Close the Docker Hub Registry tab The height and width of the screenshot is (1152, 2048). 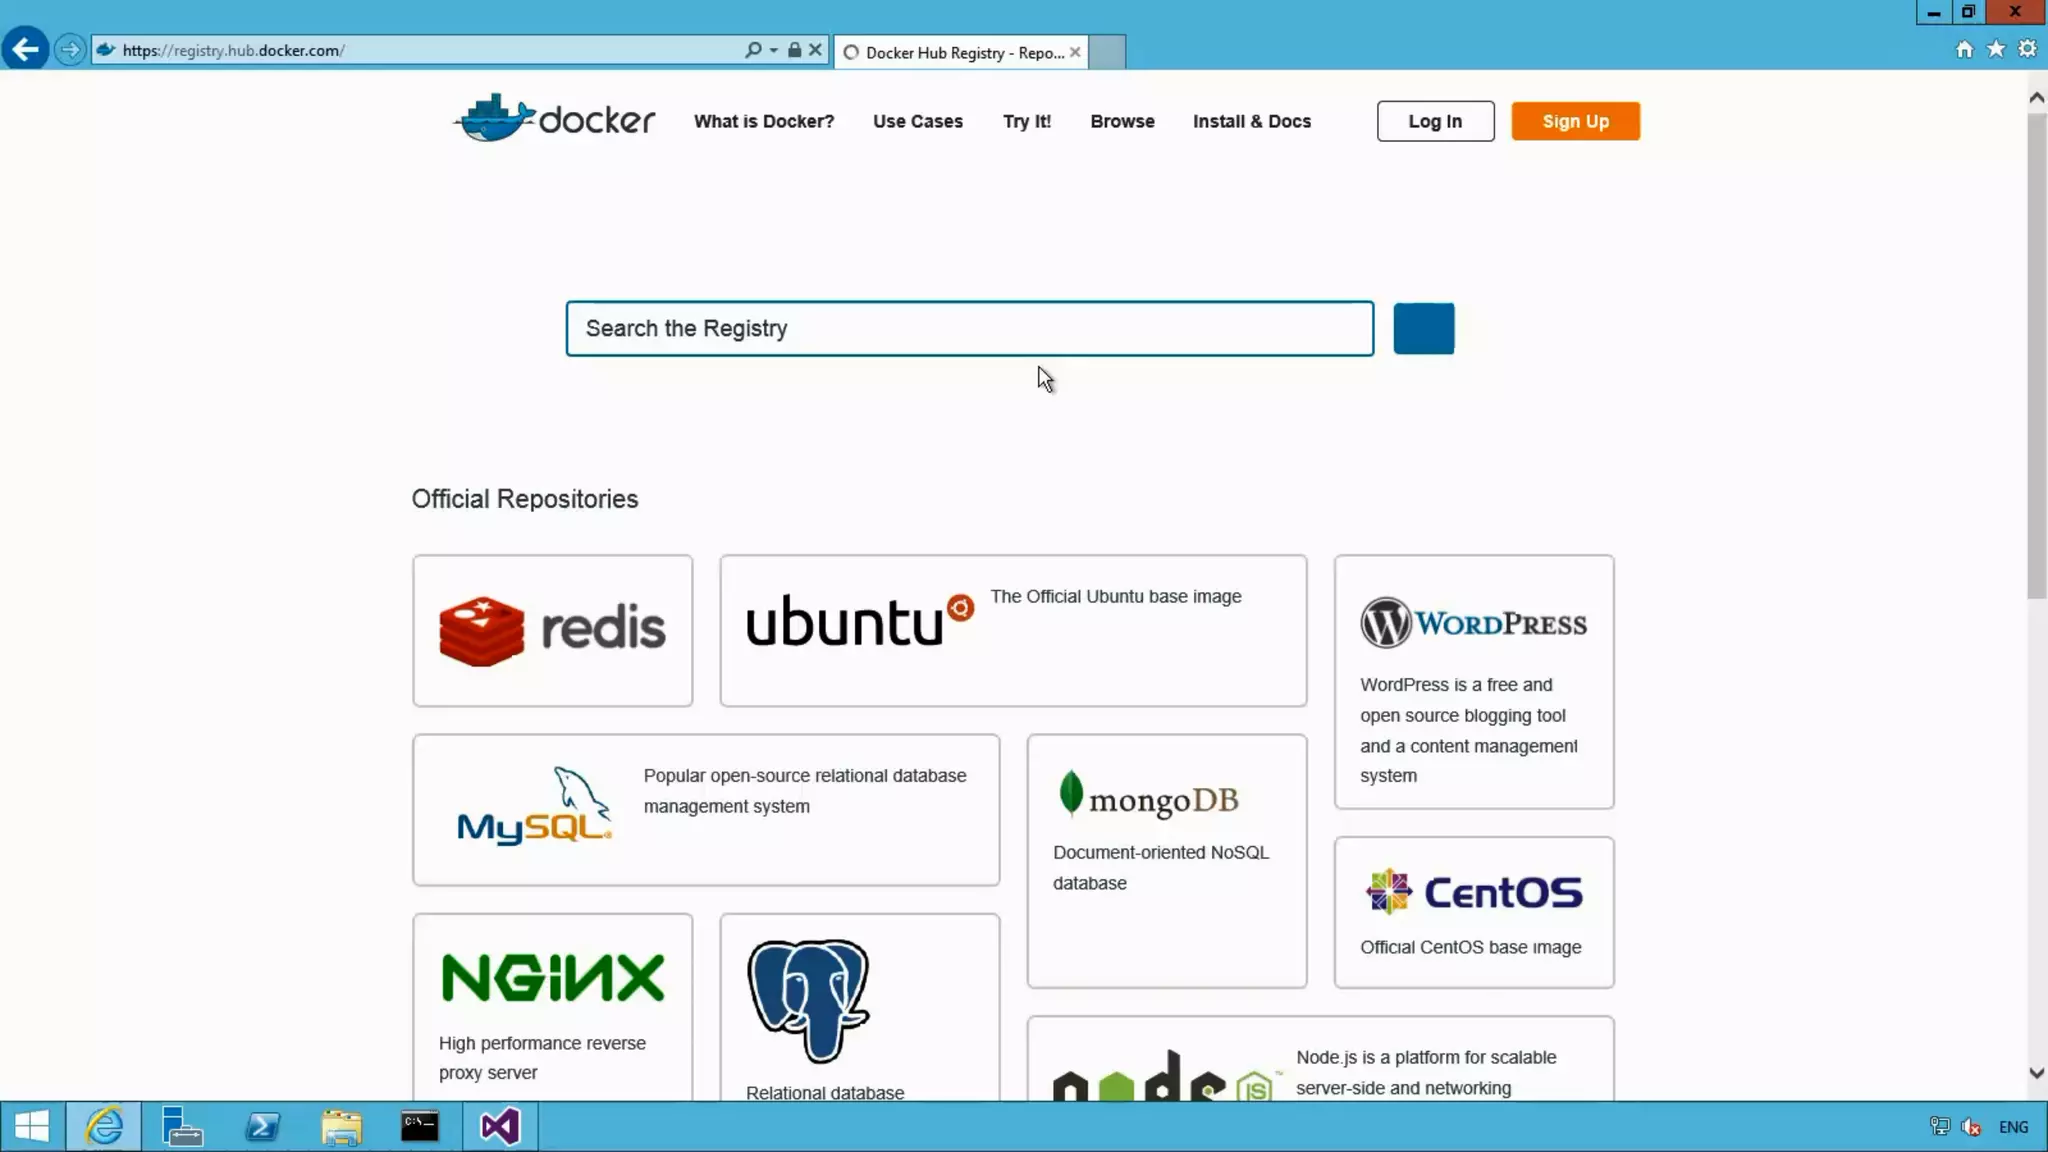(x=1075, y=52)
